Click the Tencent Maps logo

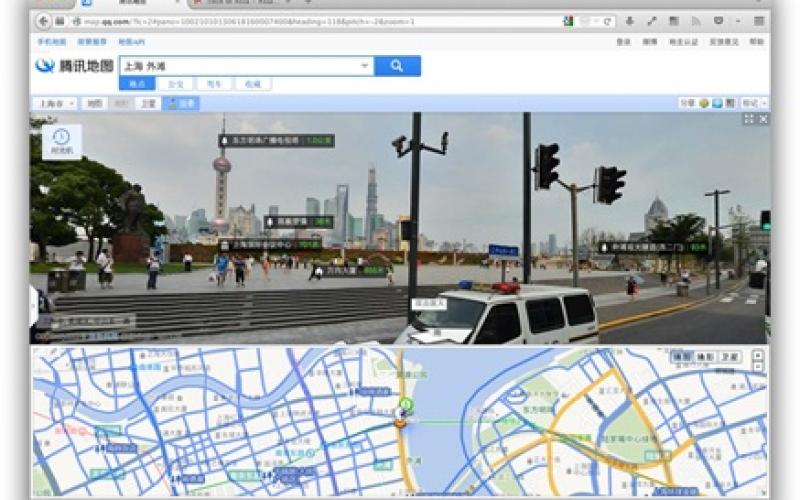[74, 66]
